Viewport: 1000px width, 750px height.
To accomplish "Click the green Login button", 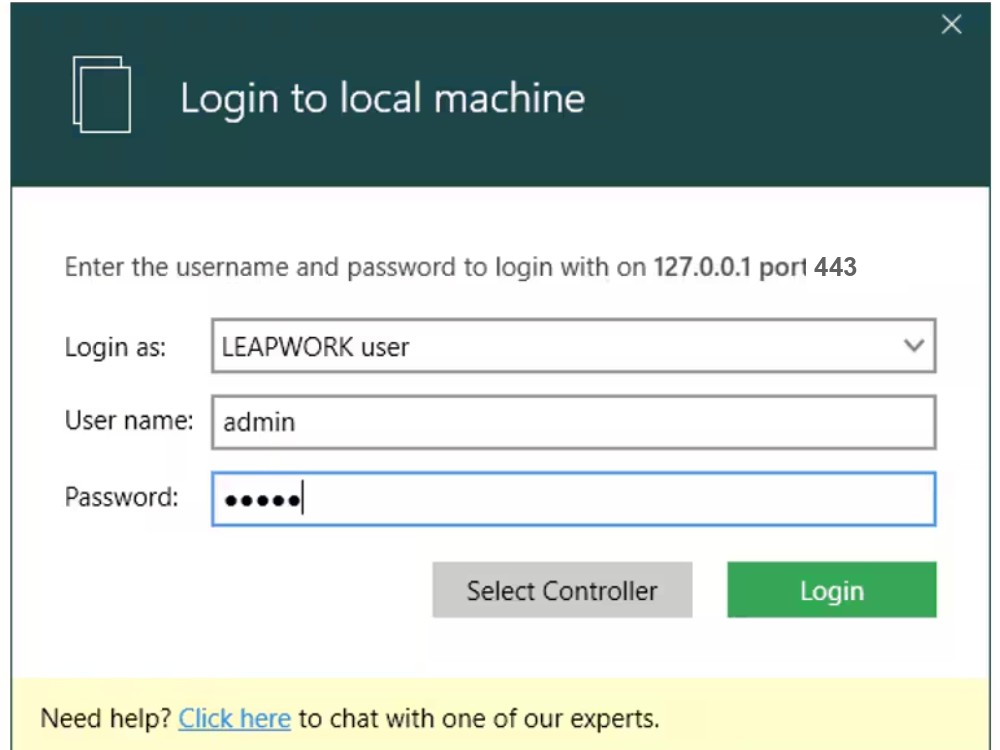I will (x=832, y=590).
